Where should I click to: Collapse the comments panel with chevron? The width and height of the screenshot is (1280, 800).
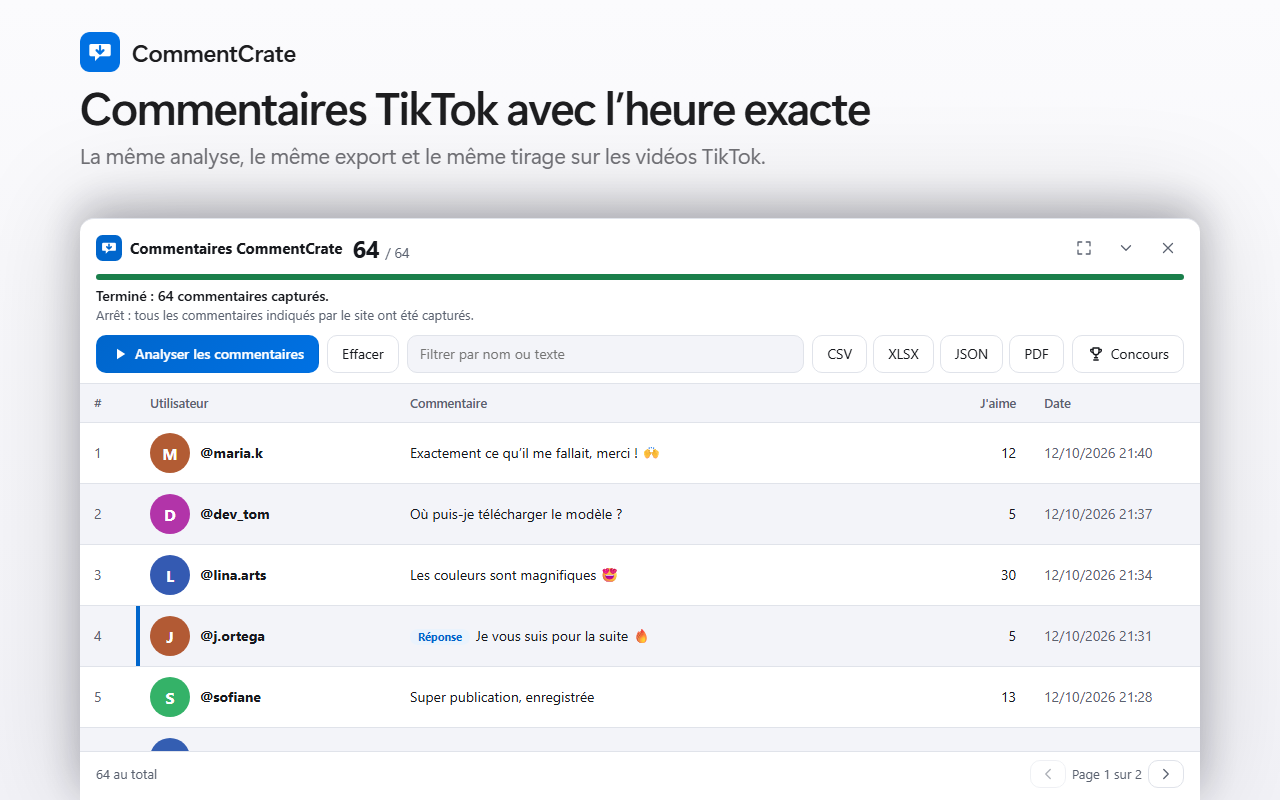click(1126, 248)
